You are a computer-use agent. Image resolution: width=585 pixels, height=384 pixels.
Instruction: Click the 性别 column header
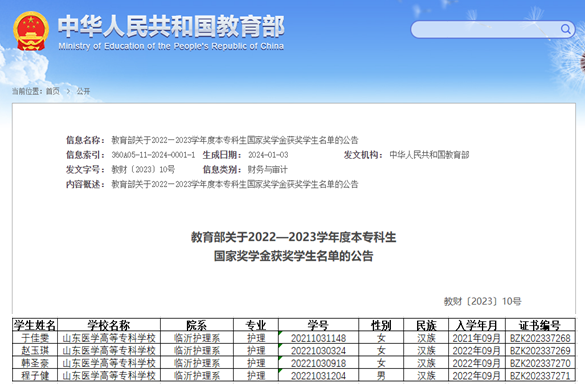pyautogui.click(x=381, y=325)
